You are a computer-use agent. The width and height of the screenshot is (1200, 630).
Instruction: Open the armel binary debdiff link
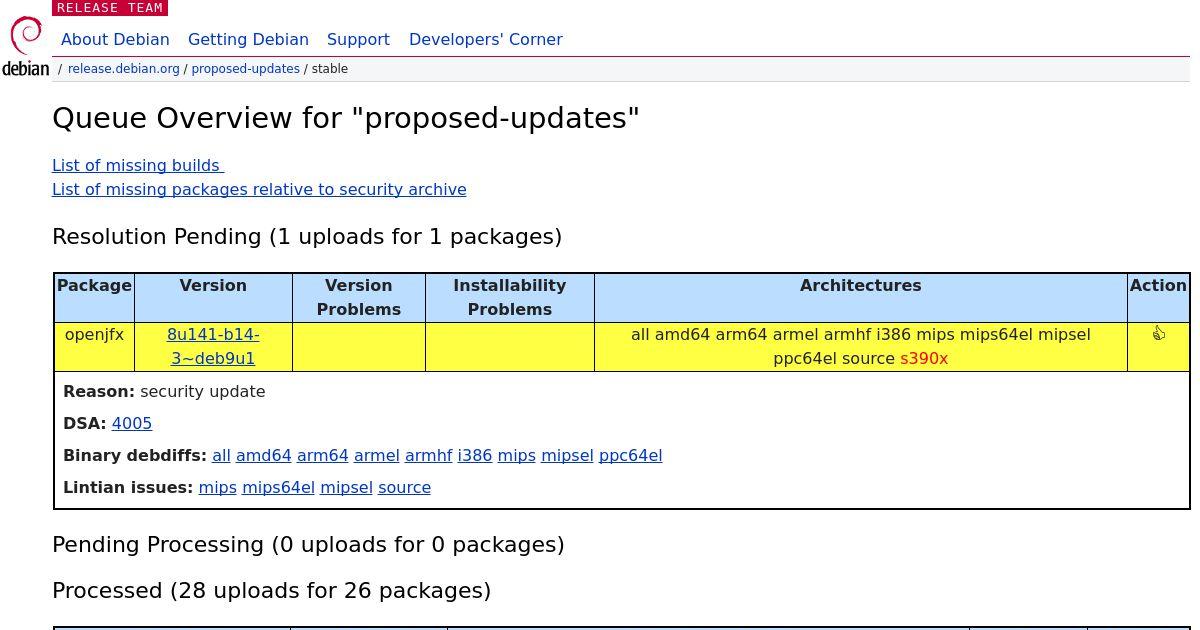(x=377, y=455)
